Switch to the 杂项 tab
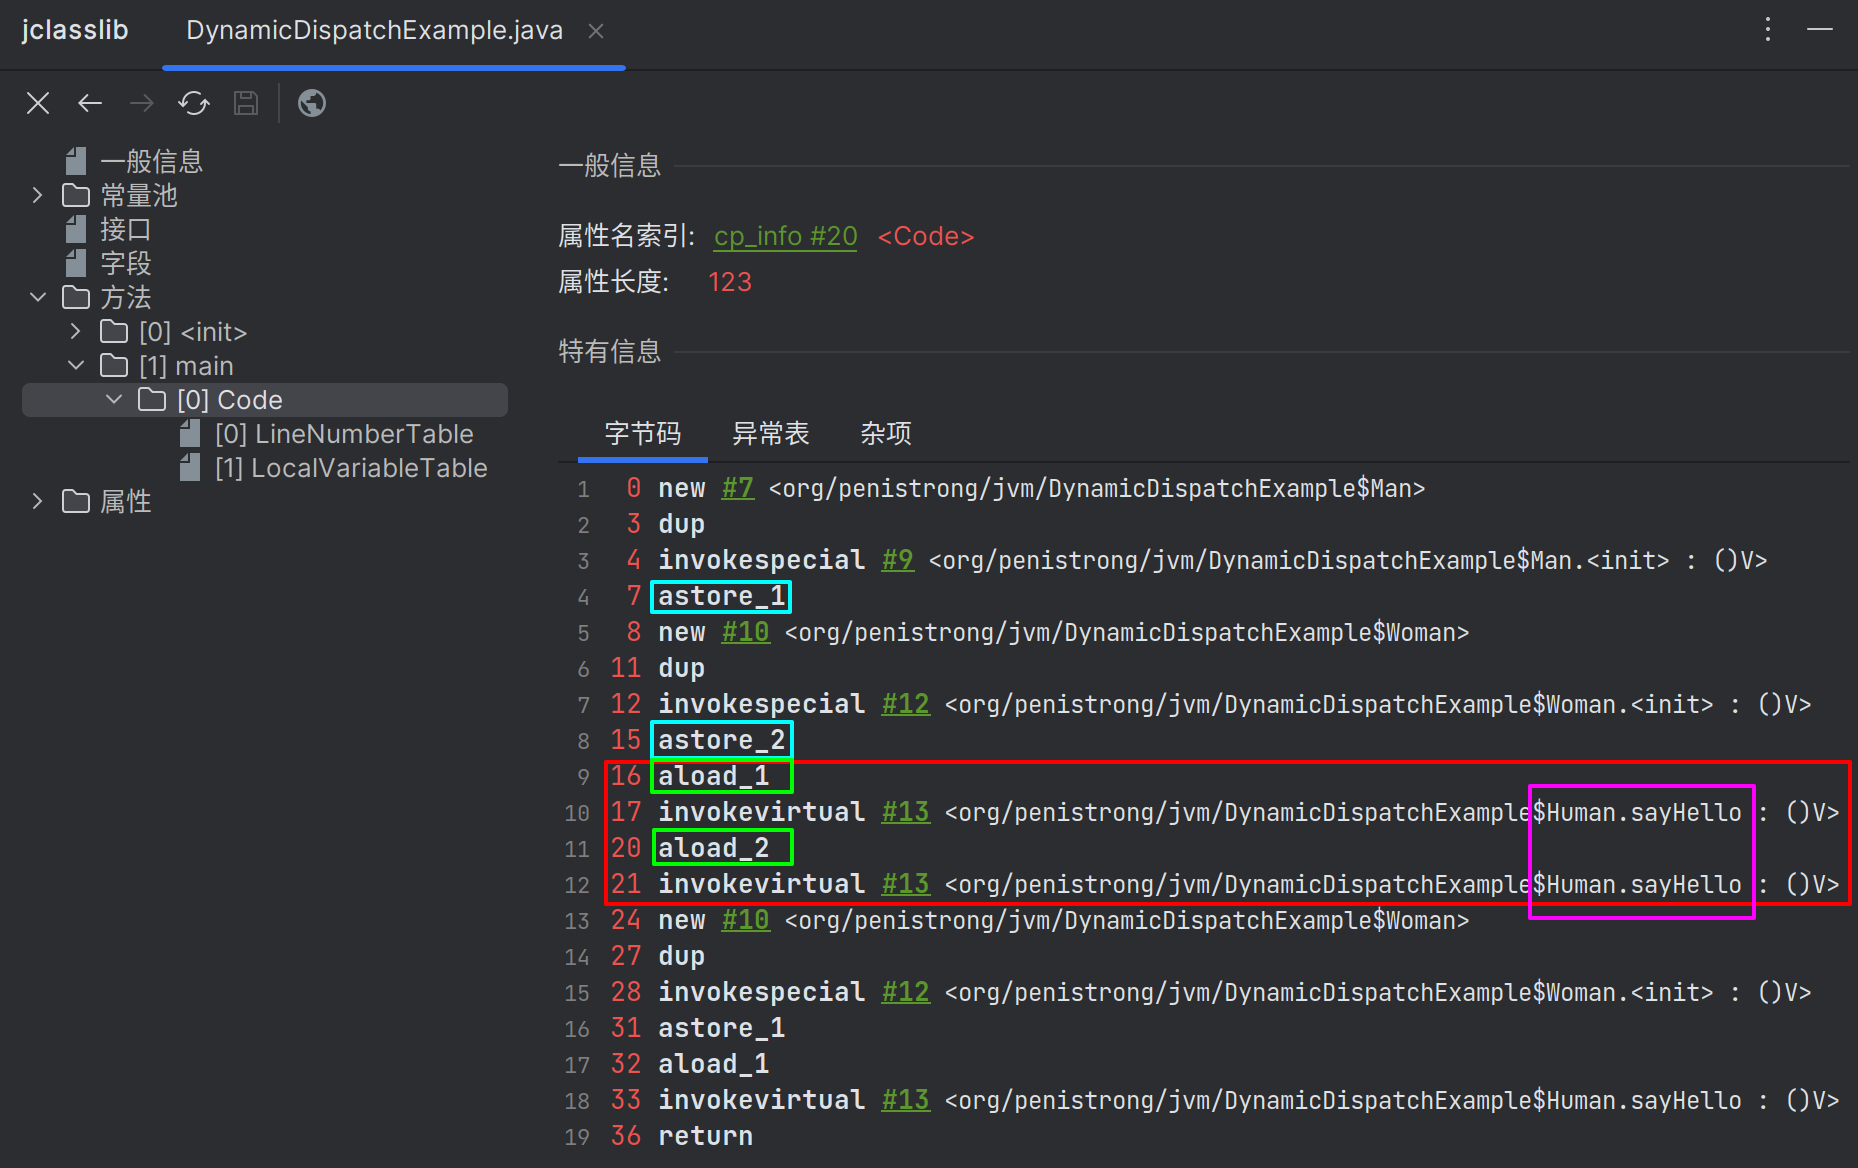The height and width of the screenshot is (1168, 1858). pyautogui.click(x=886, y=433)
